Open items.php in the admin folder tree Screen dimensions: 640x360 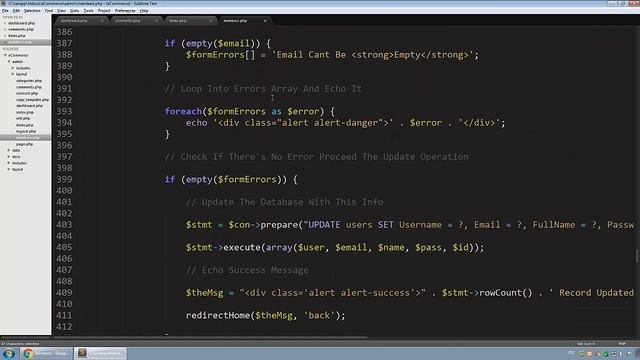click(25, 125)
